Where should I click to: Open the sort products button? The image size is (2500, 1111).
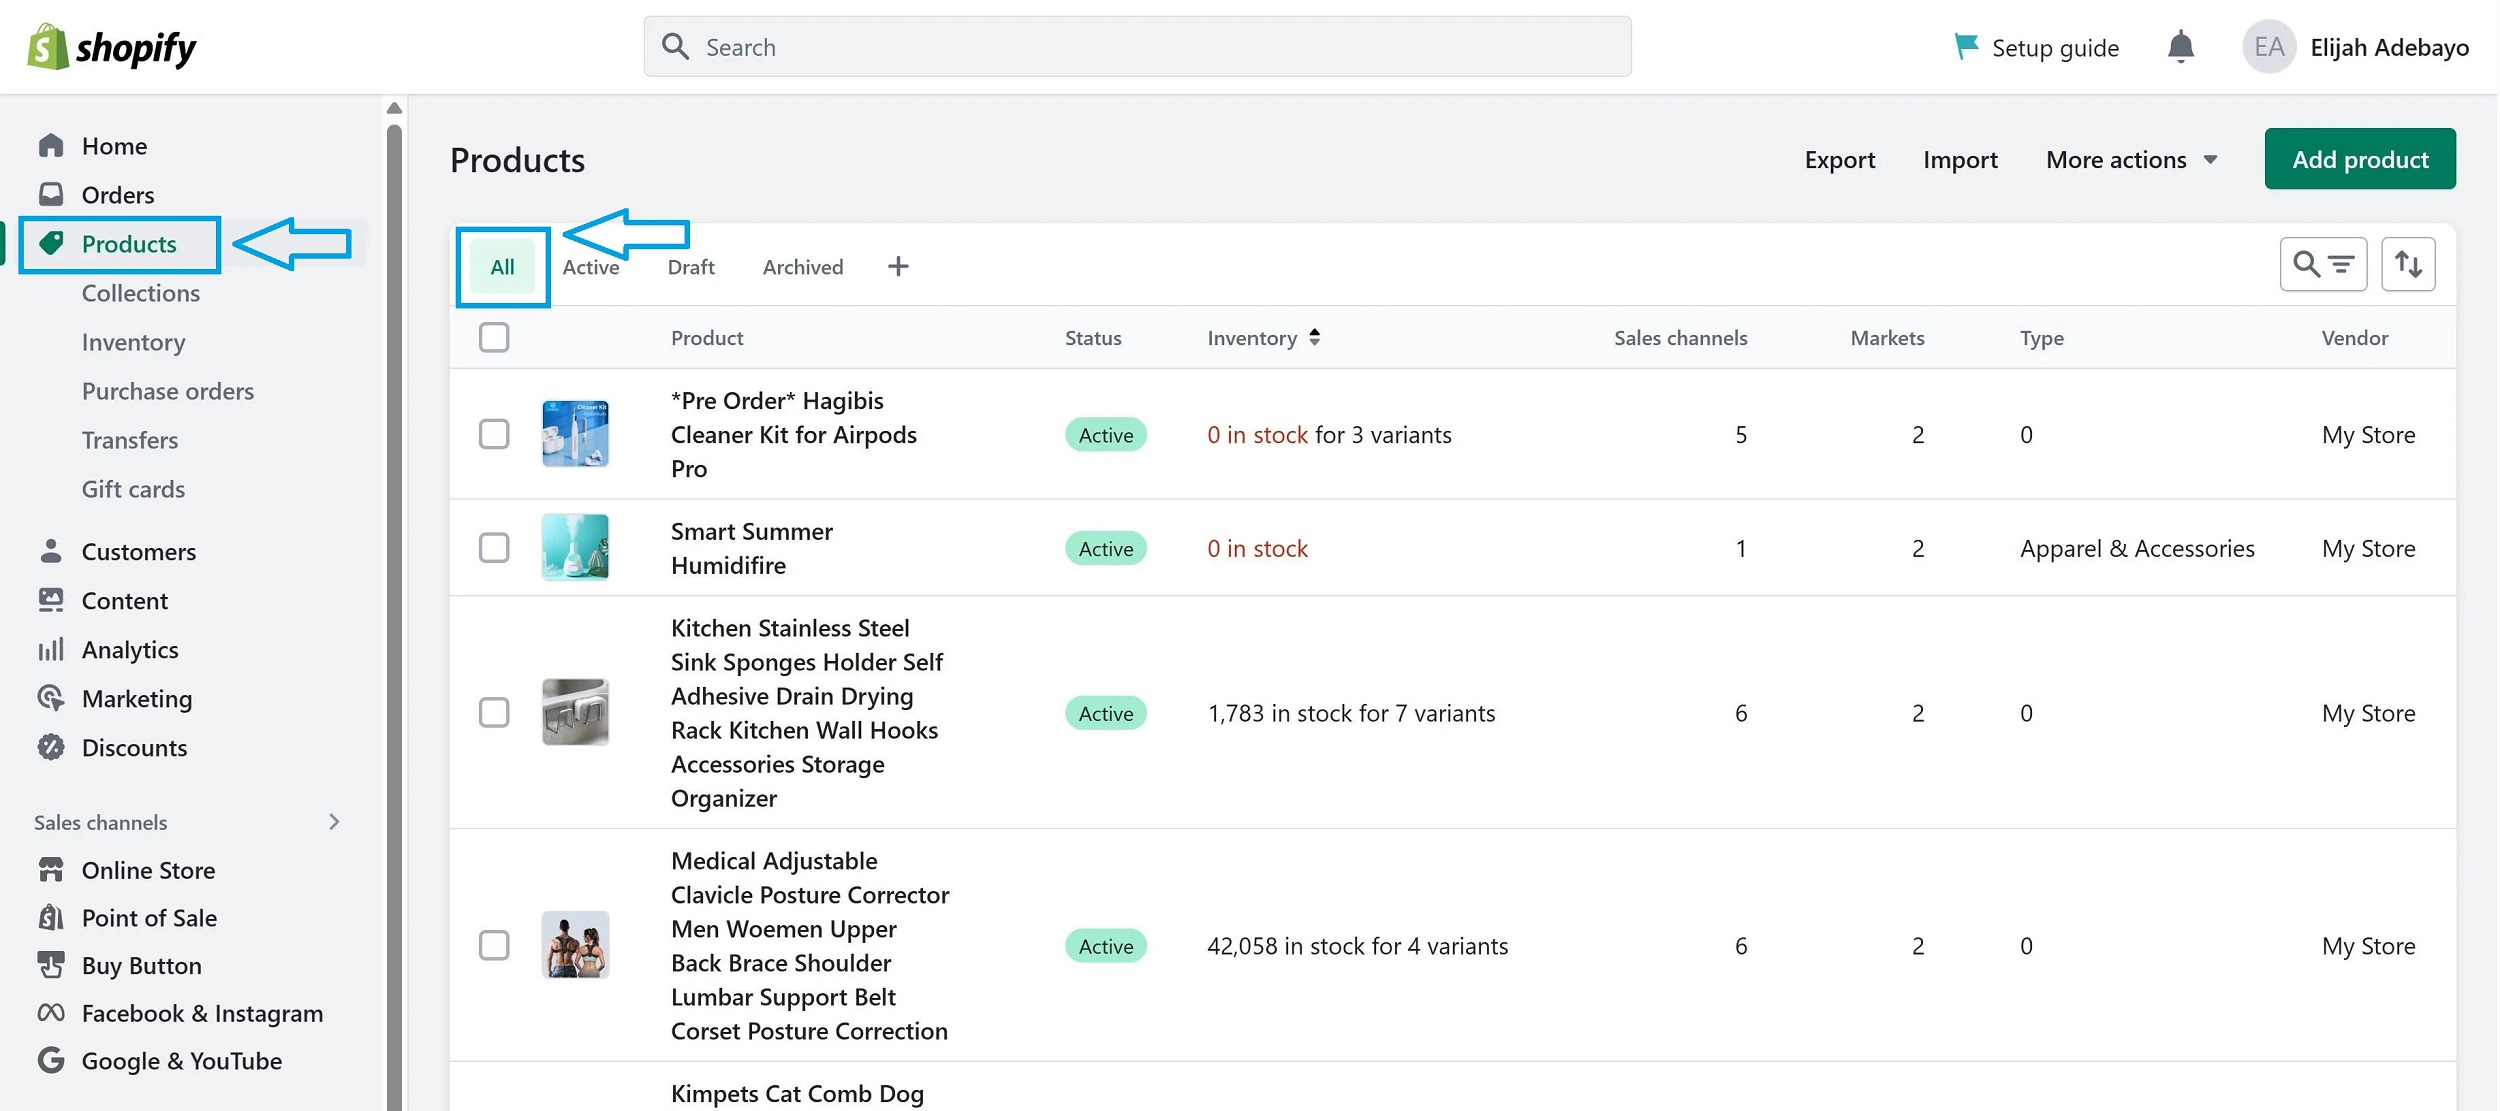2408,264
